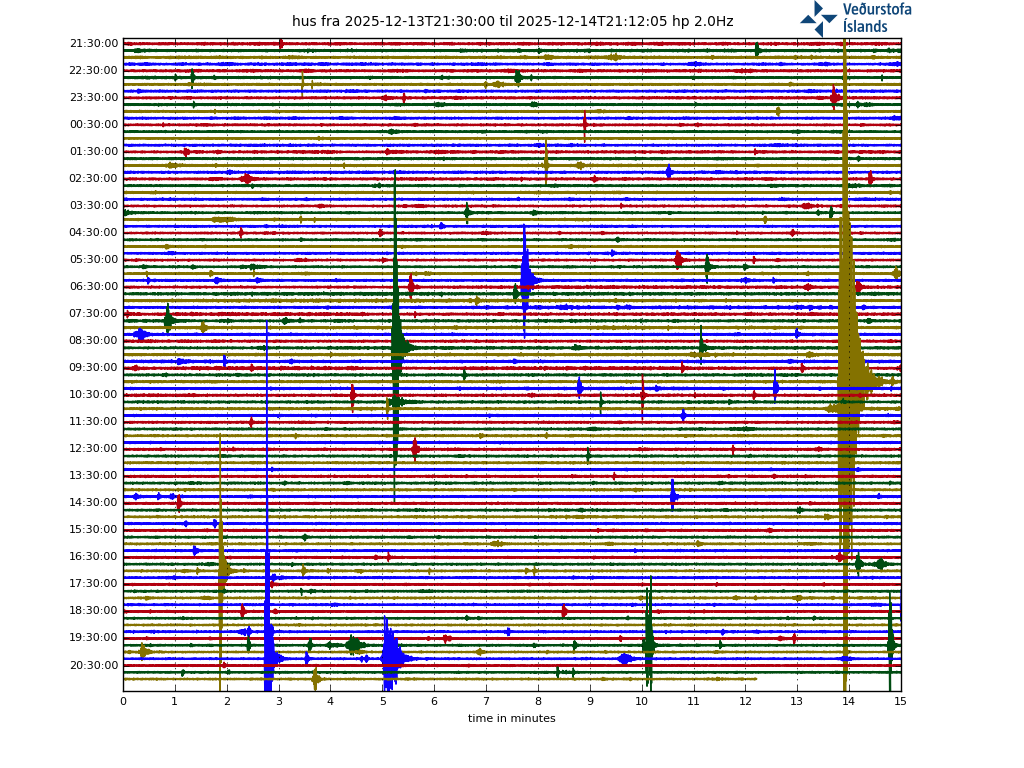Screen dimensions: 1024x768
Task: Click the minute 10 tick label
Action: coord(641,702)
